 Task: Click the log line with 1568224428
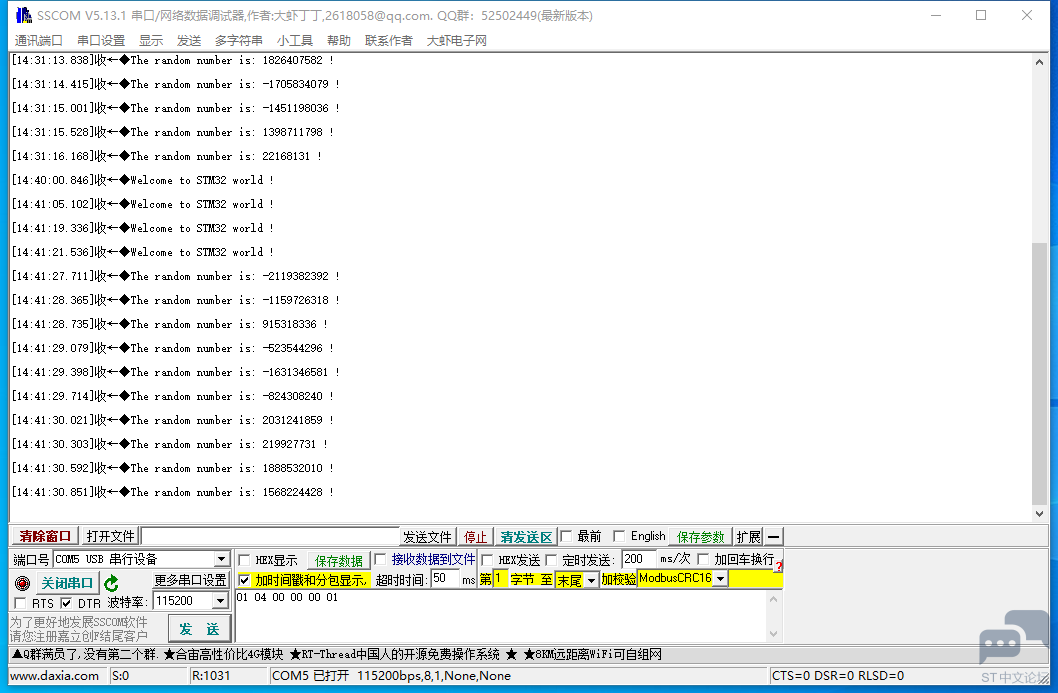click(173, 492)
